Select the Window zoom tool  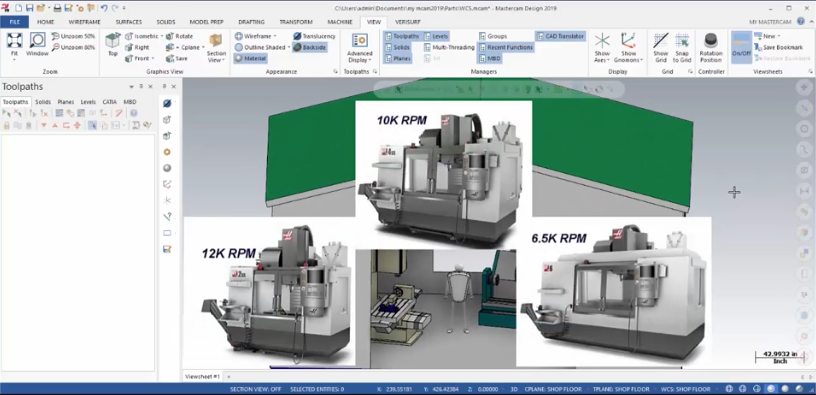coord(37,41)
